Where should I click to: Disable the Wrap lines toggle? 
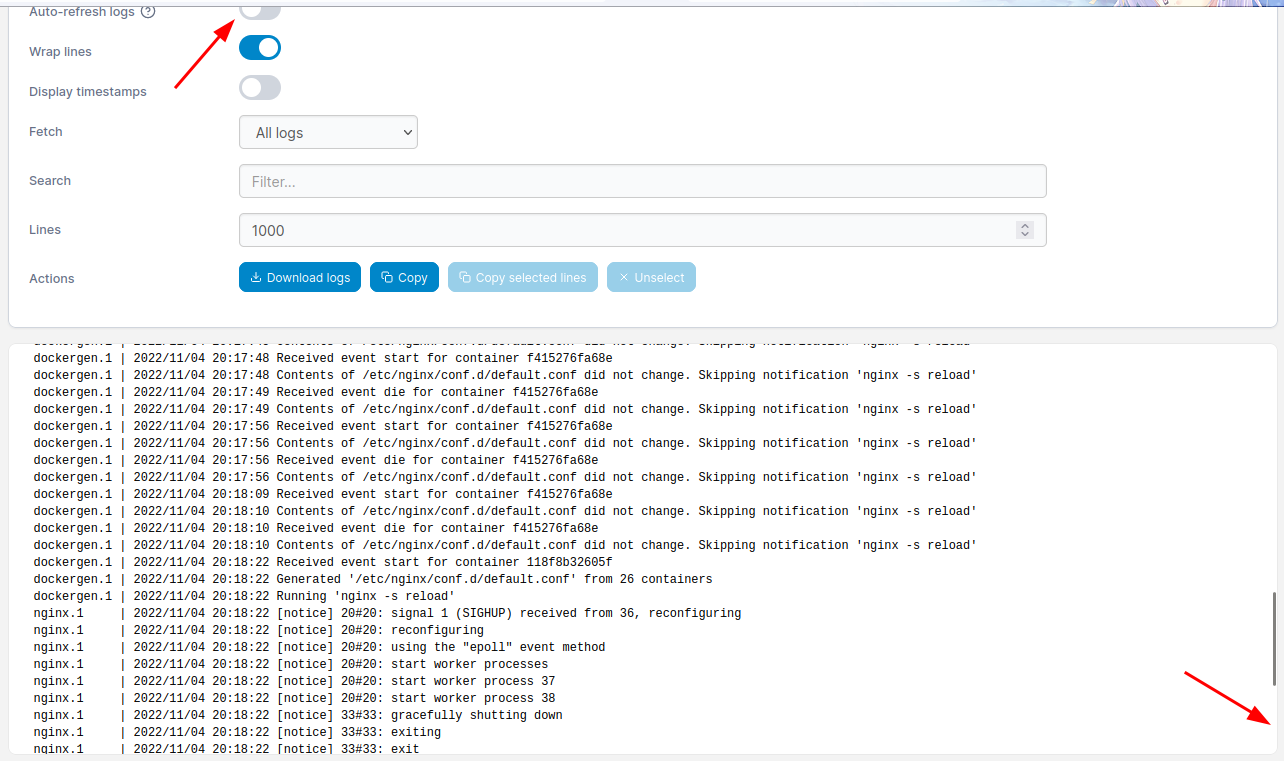[x=260, y=47]
